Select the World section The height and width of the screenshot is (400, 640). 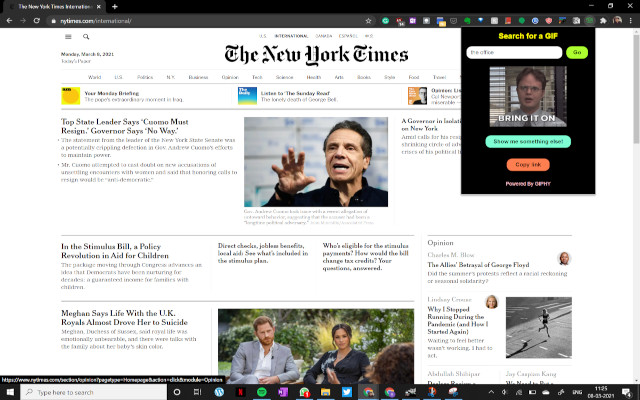tap(94, 77)
